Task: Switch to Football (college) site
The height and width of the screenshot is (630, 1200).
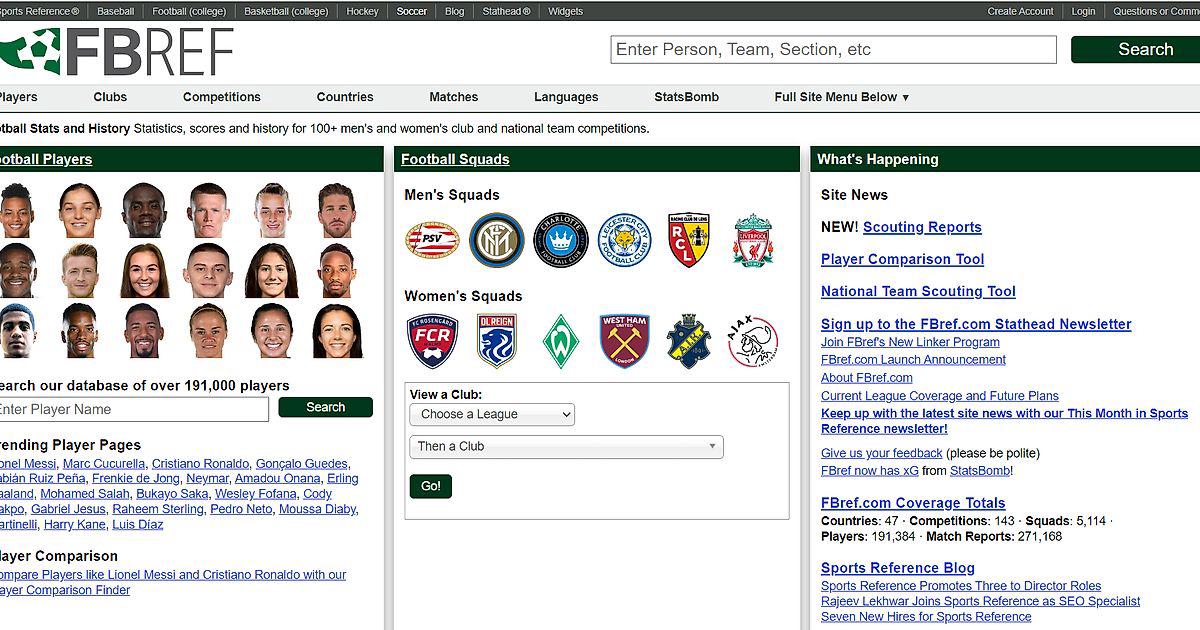Action: (189, 11)
